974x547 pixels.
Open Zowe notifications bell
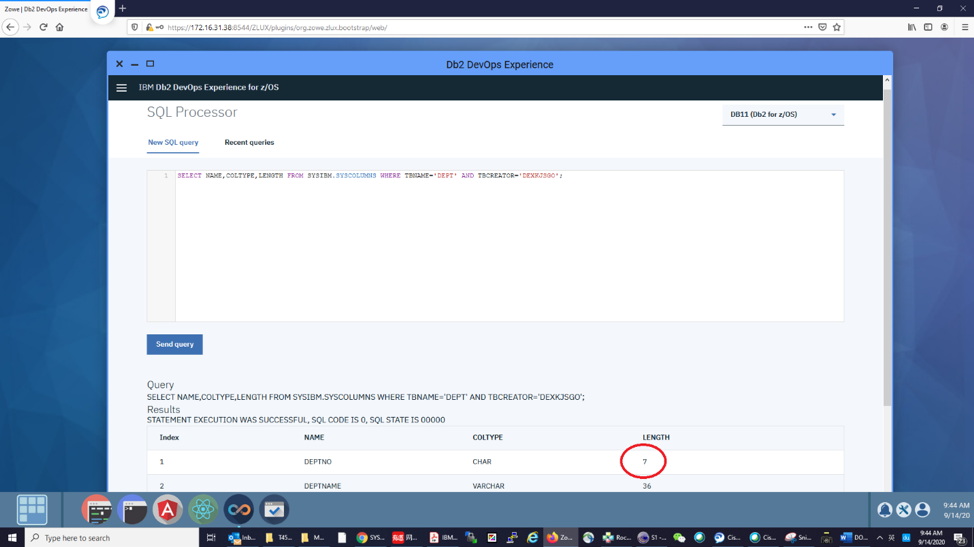coord(885,510)
